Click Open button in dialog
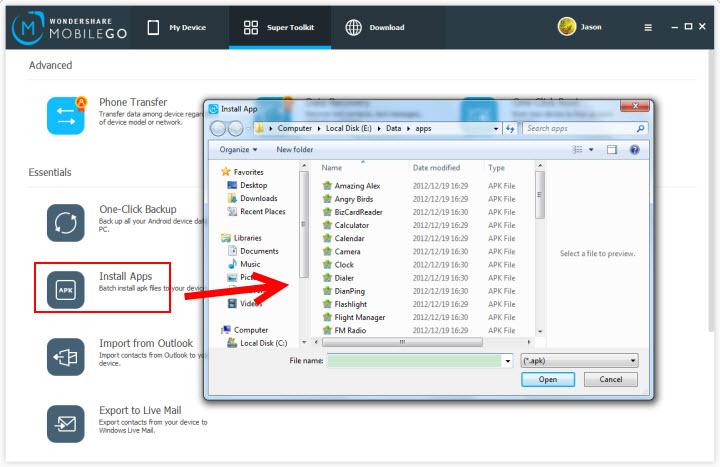 coord(548,380)
